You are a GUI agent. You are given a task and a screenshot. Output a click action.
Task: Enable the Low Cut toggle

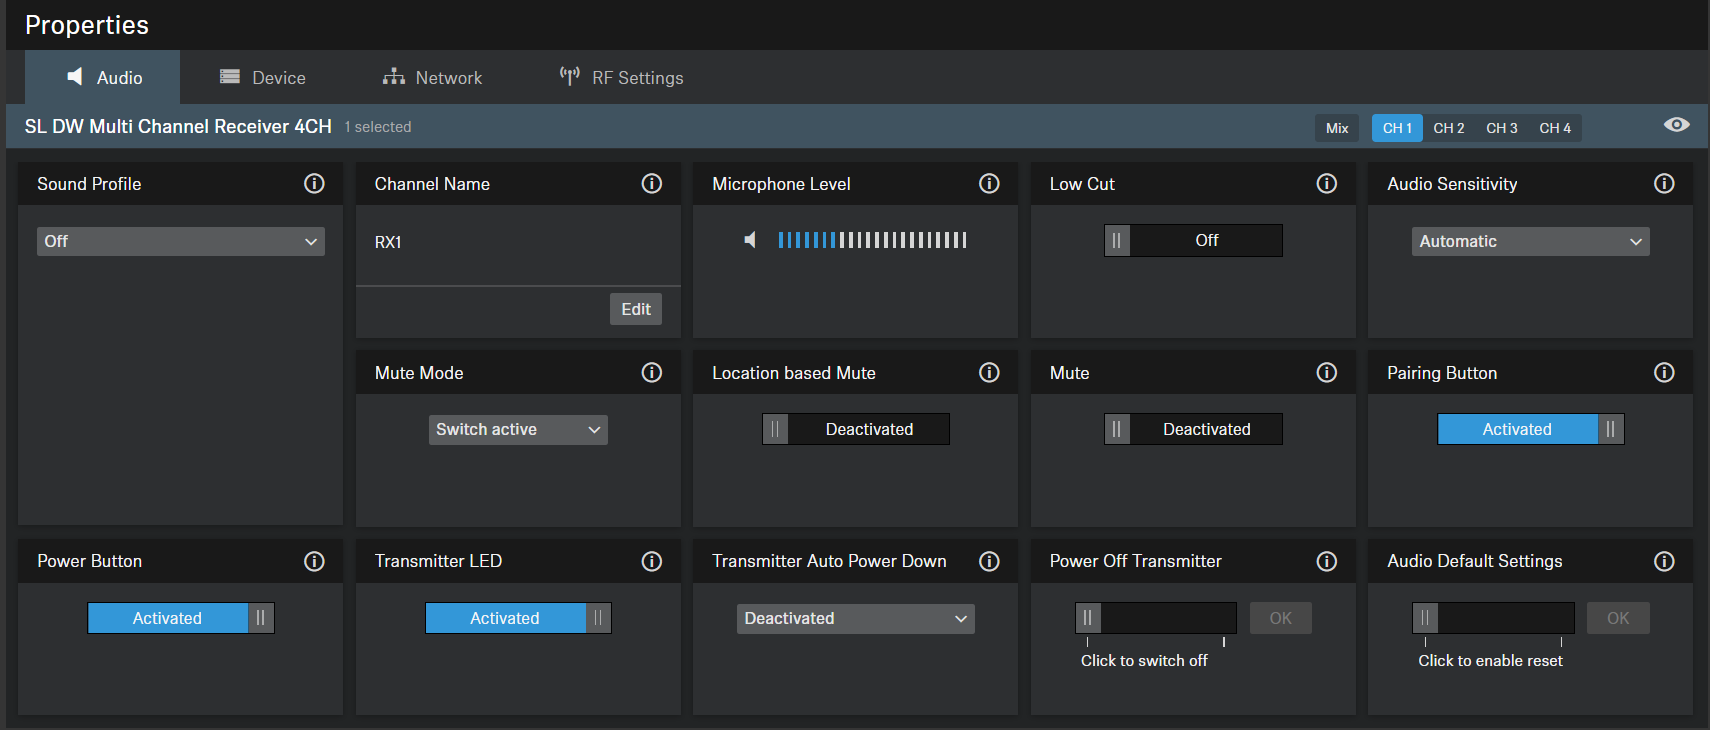point(1193,241)
